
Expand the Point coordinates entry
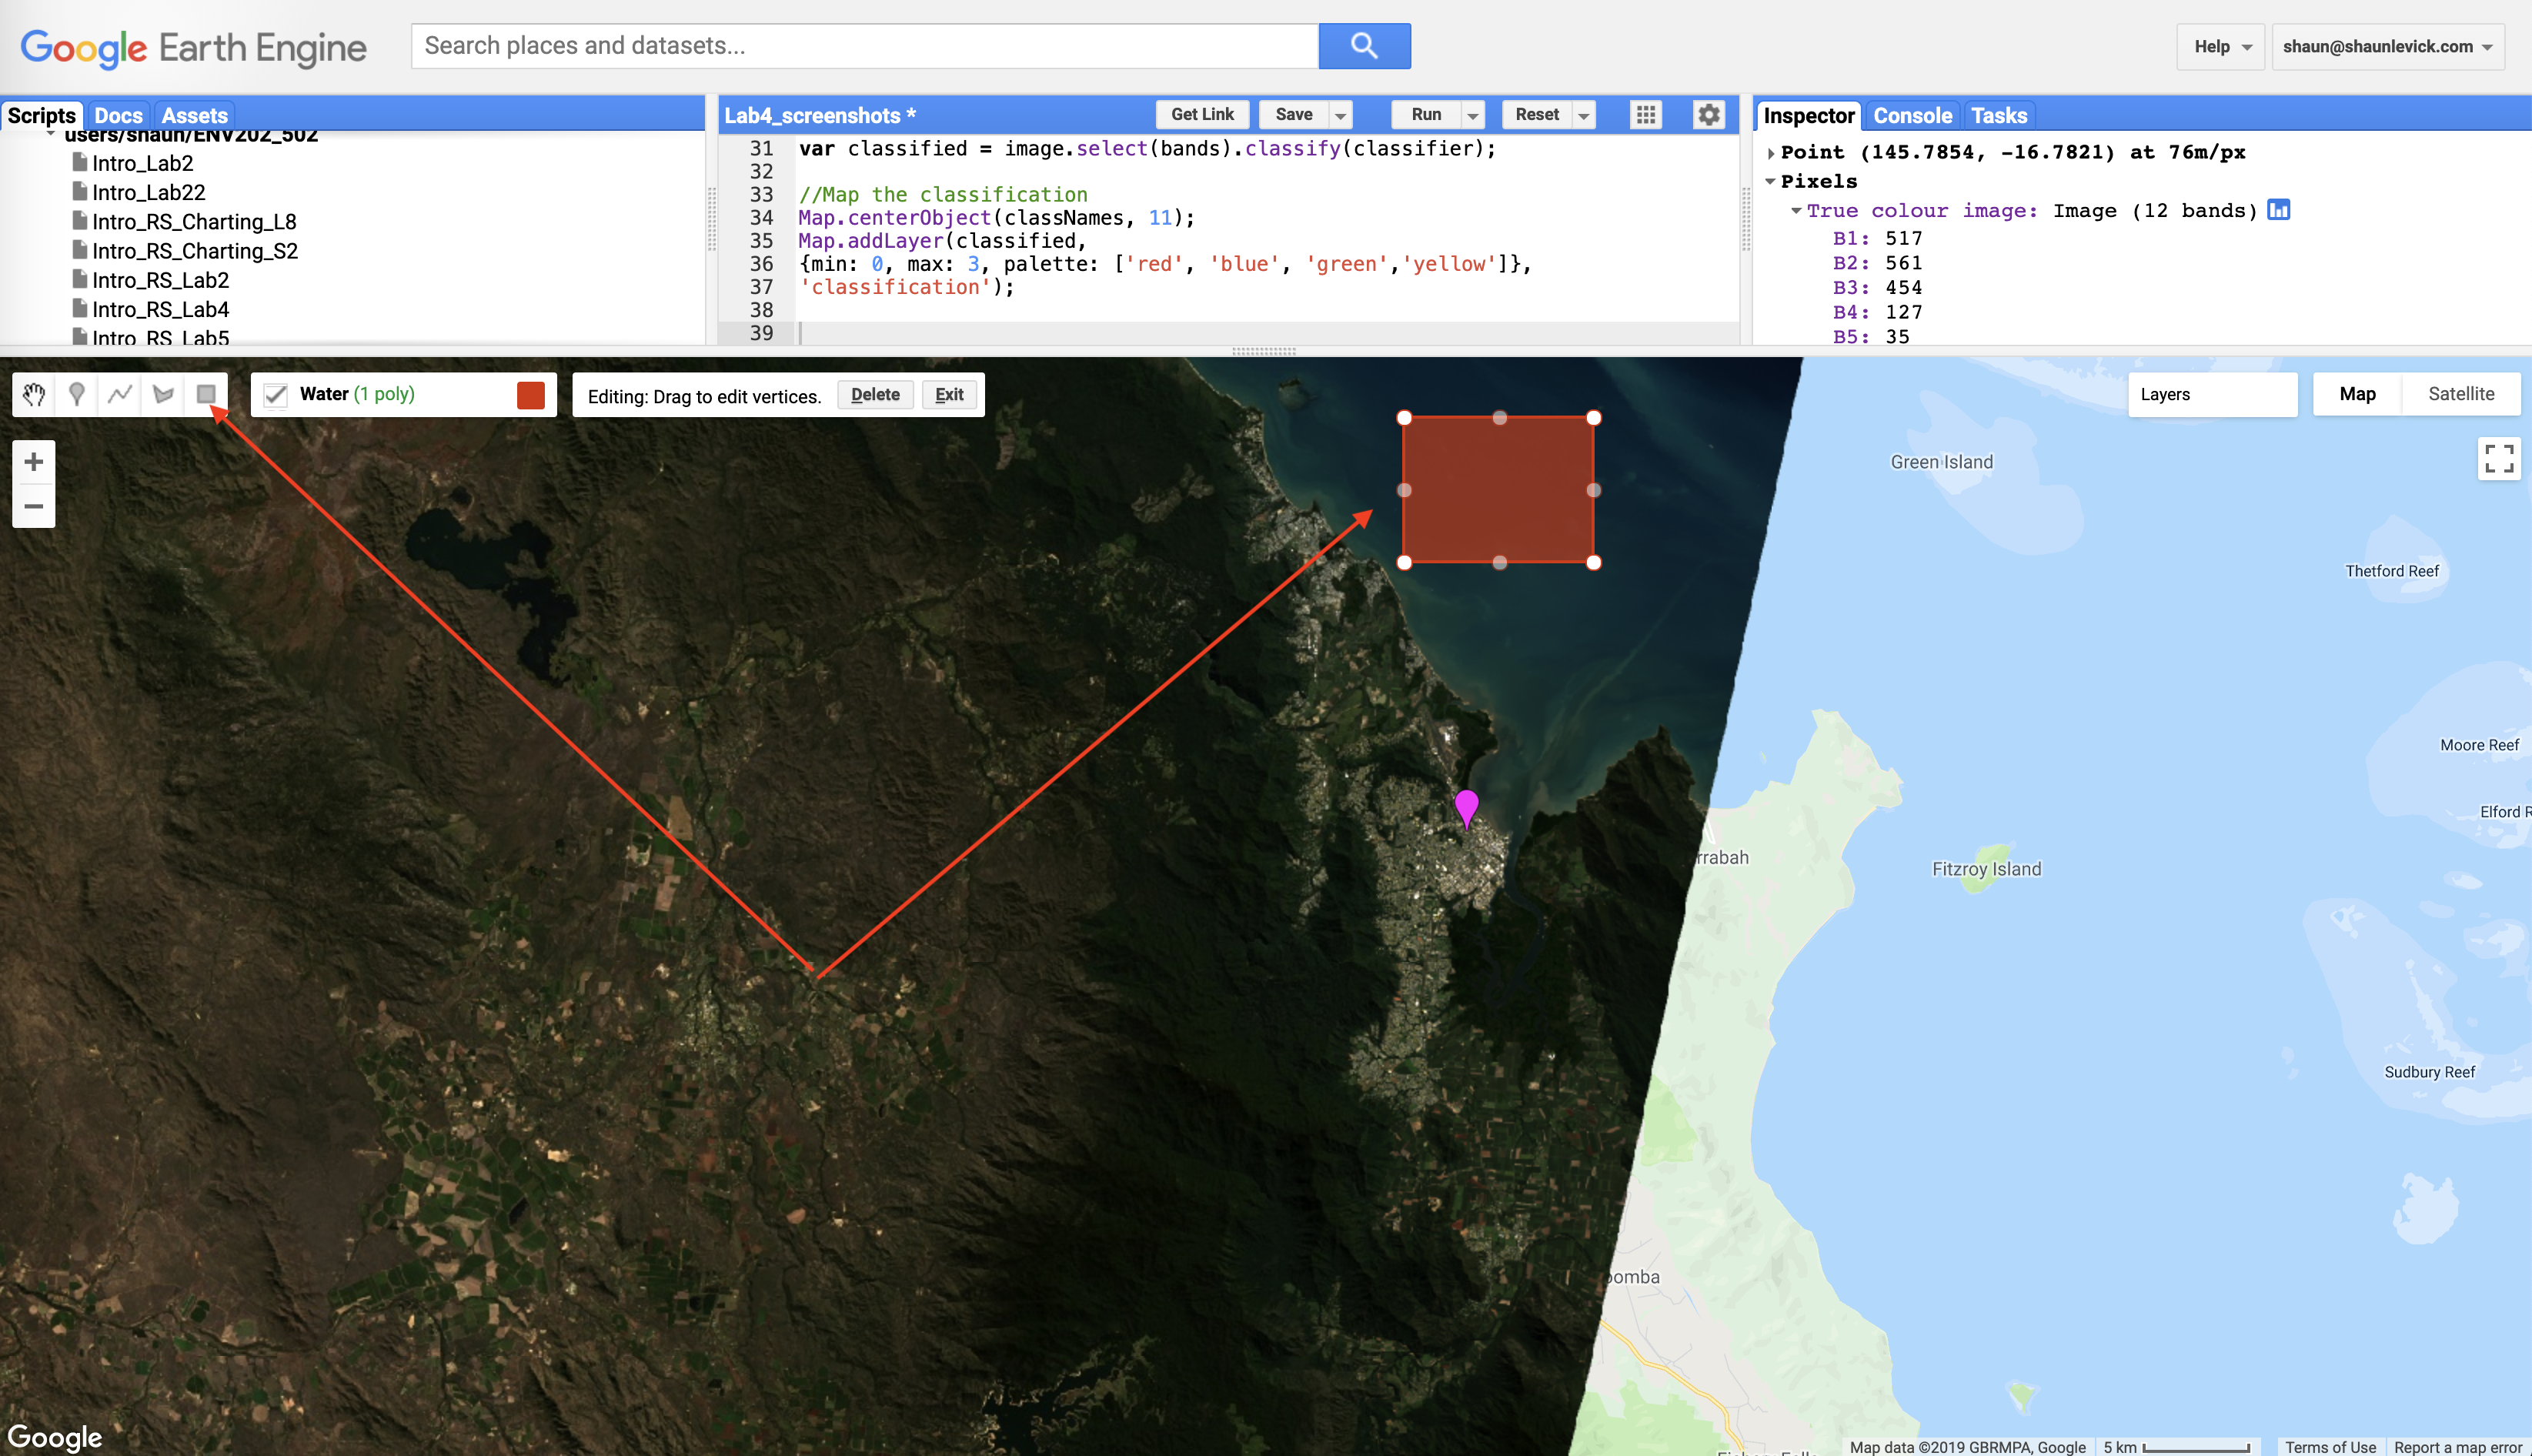pyautogui.click(x=1771, y=153)
